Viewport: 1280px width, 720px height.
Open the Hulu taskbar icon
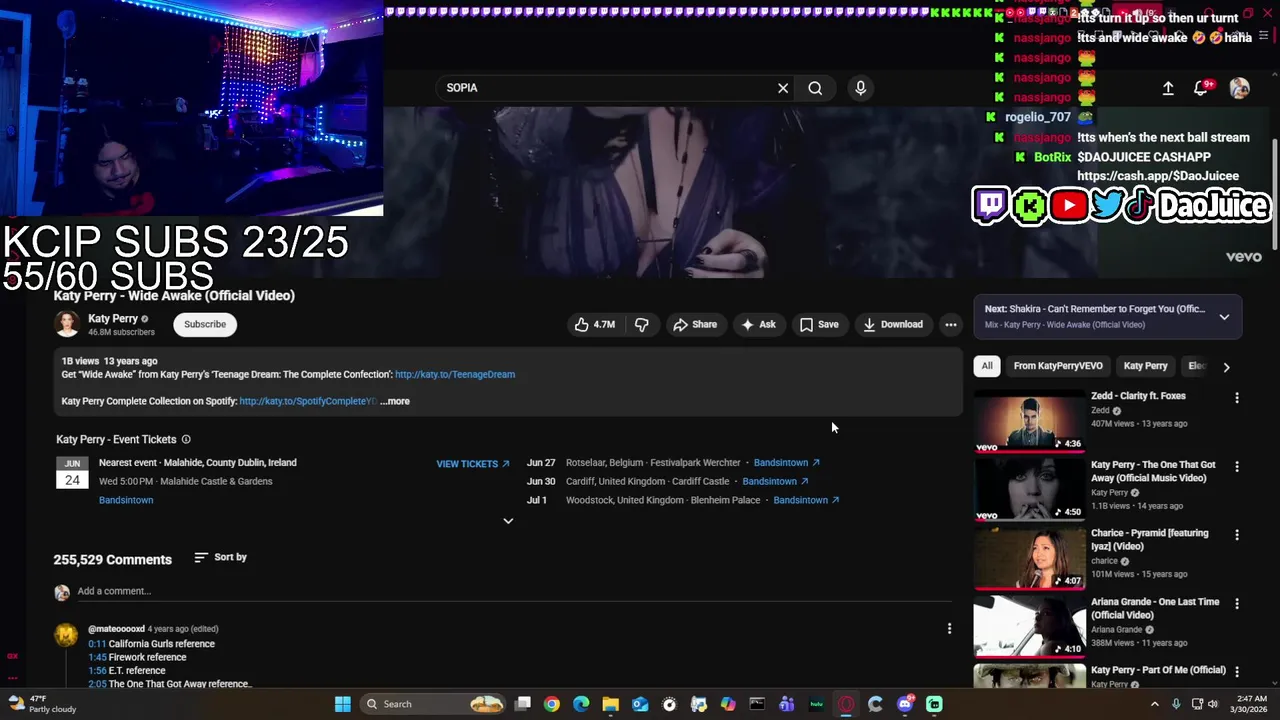(x=816, y=704)
